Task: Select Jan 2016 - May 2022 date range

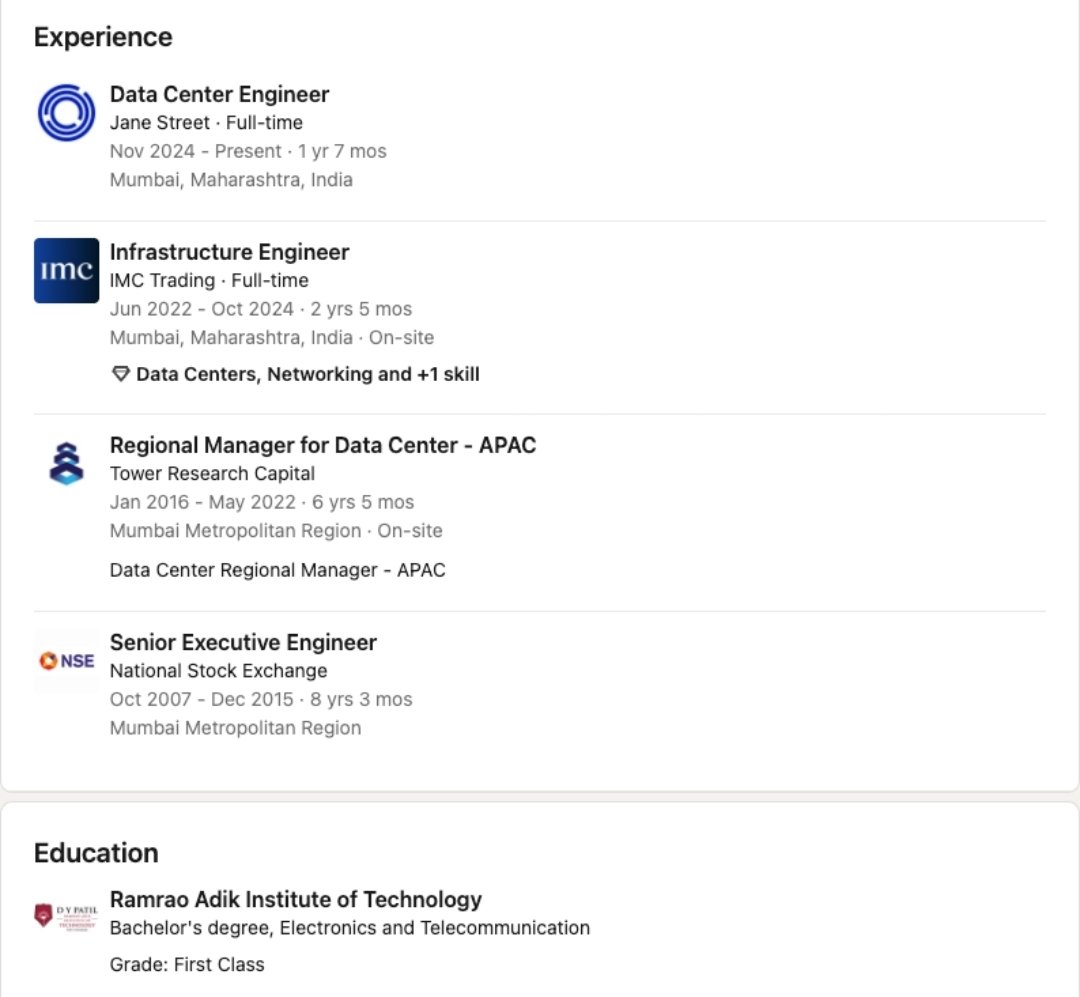Action: [x=202, y=502]
